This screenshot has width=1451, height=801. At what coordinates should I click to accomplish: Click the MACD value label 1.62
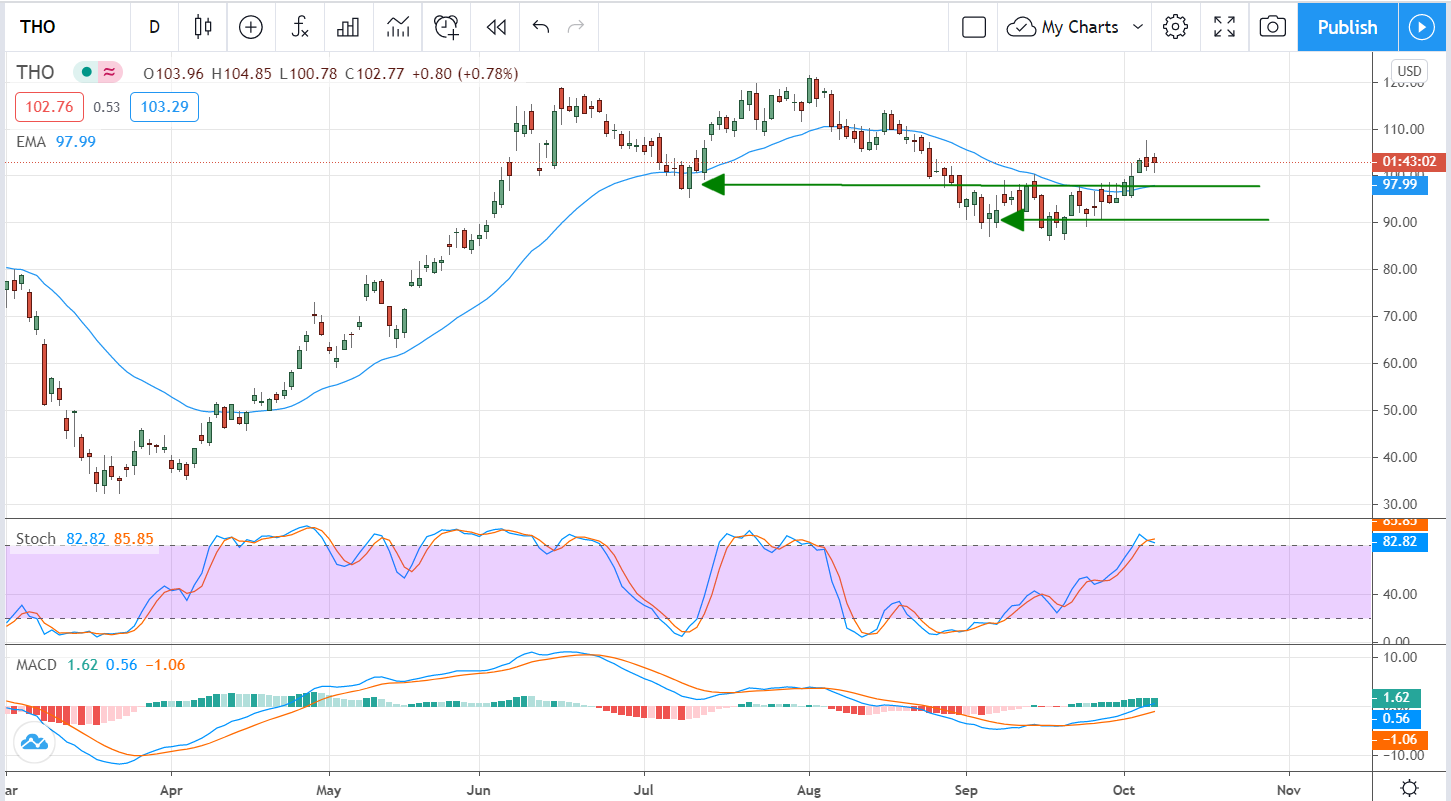pos(1397,697)
